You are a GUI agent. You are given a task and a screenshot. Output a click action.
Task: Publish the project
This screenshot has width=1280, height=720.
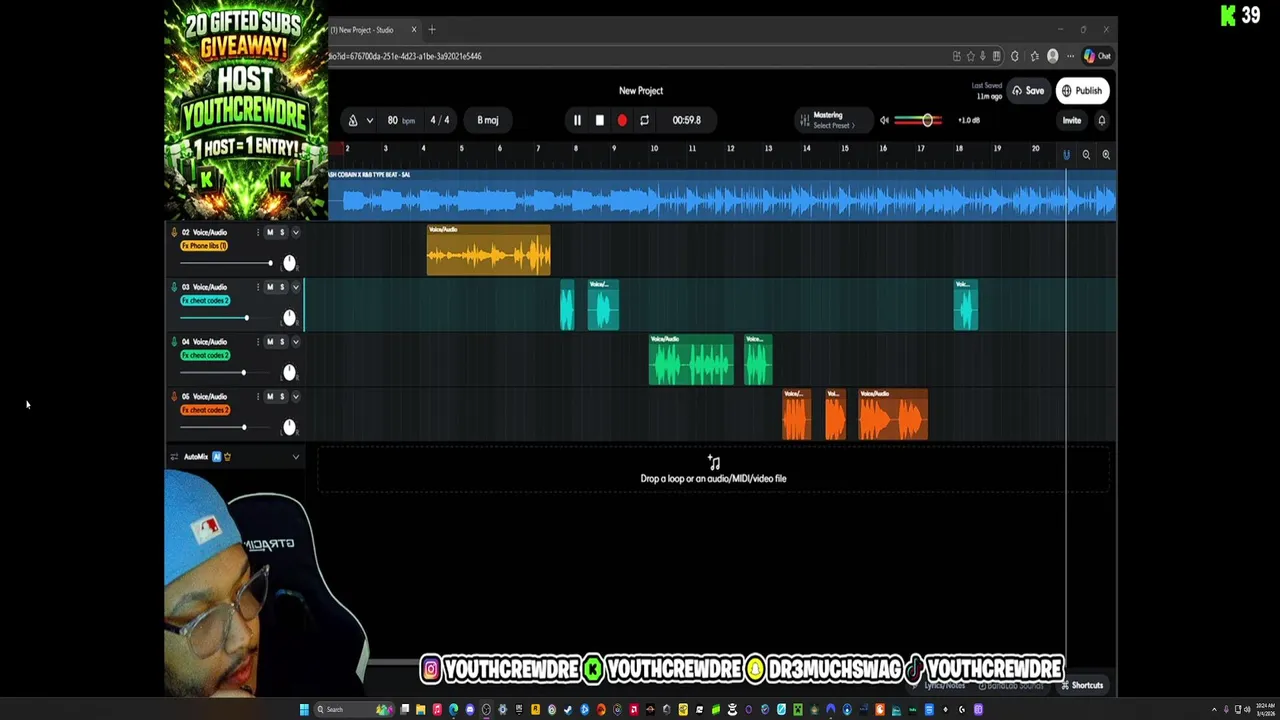(1082, 91)
